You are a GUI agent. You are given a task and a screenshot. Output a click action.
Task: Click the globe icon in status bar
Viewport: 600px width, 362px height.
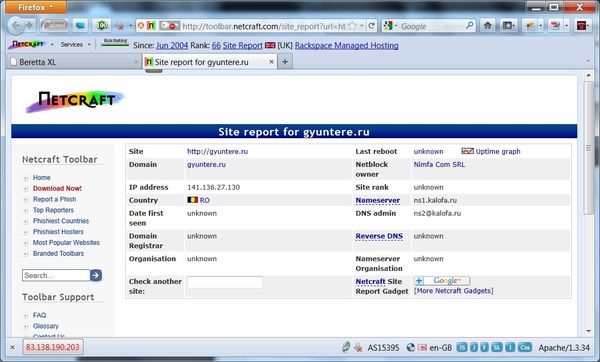(x=411, y=347)
